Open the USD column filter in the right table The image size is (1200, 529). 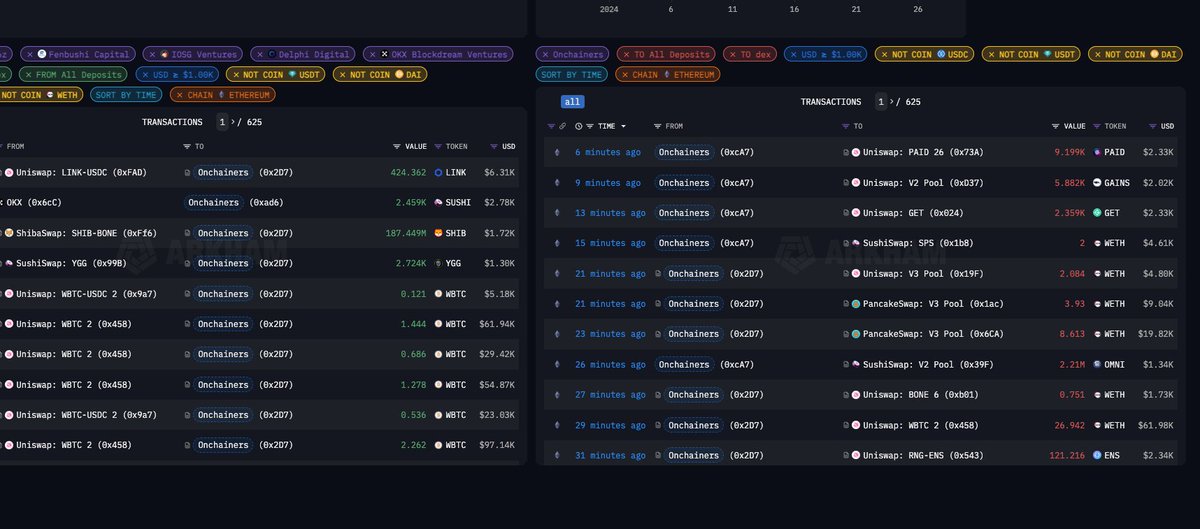1153,126
